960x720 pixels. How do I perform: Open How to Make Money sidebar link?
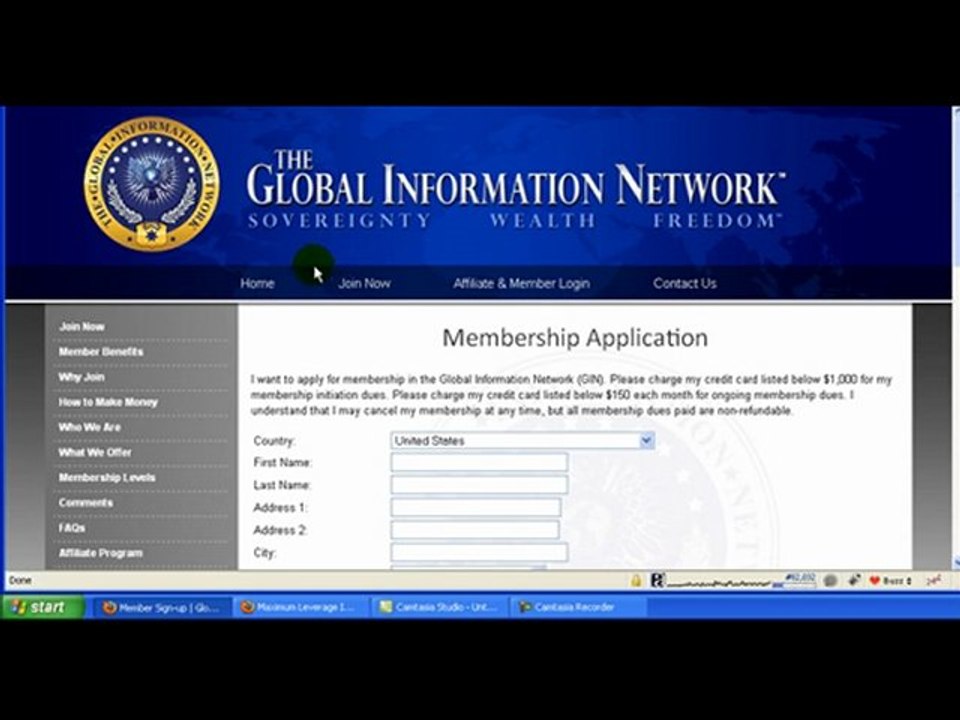(x=108, y=402)
